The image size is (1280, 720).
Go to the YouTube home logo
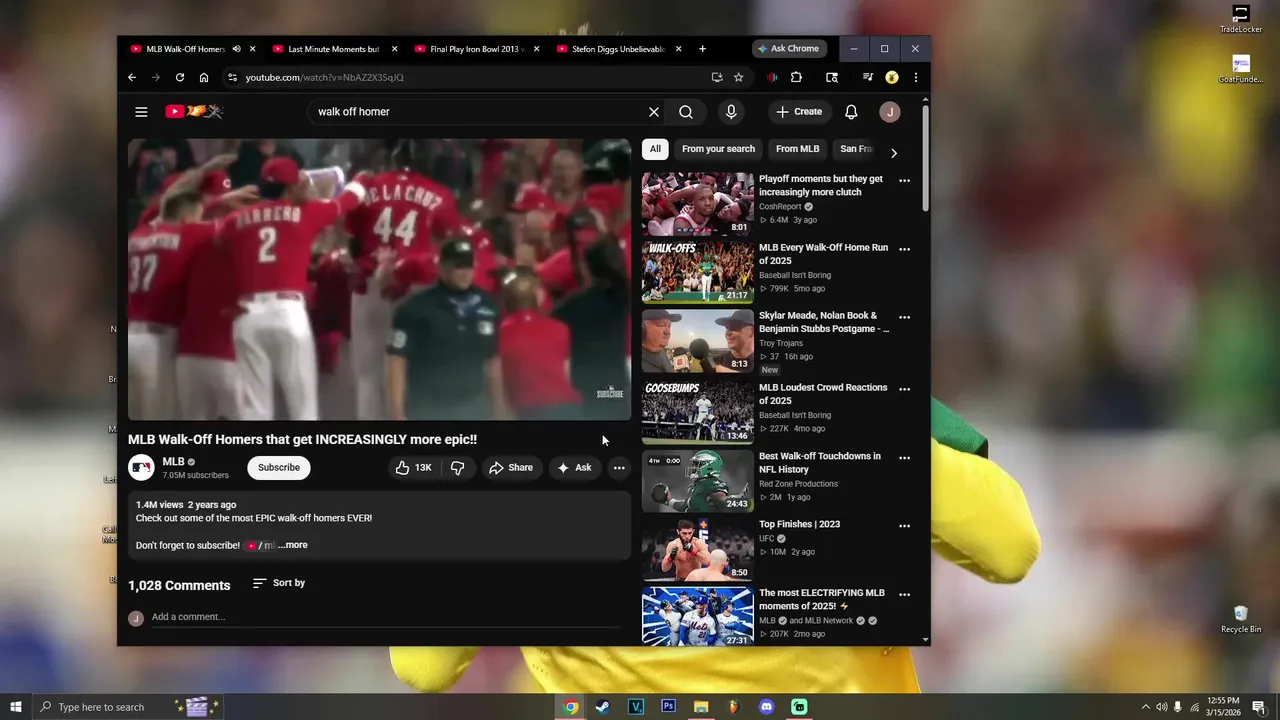click(x=194, y=112)
